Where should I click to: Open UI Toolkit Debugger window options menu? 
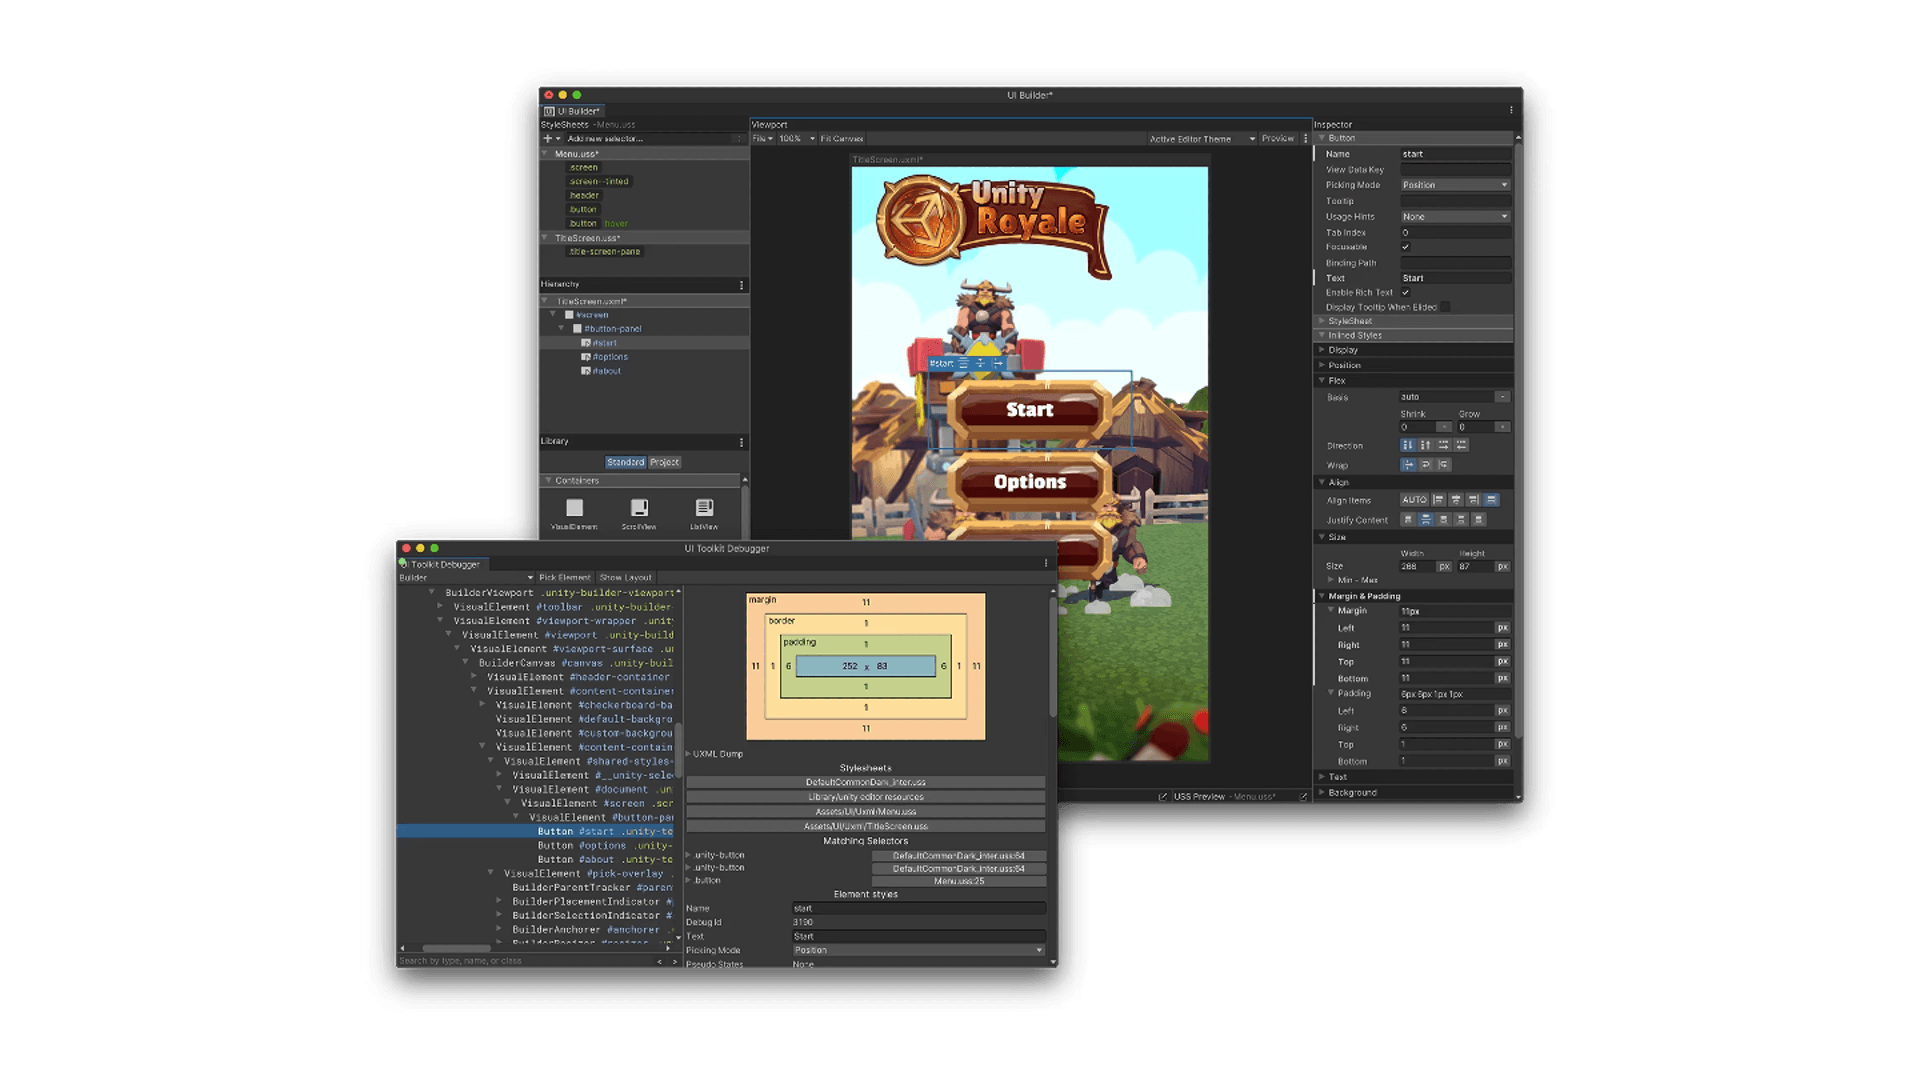1046,563
